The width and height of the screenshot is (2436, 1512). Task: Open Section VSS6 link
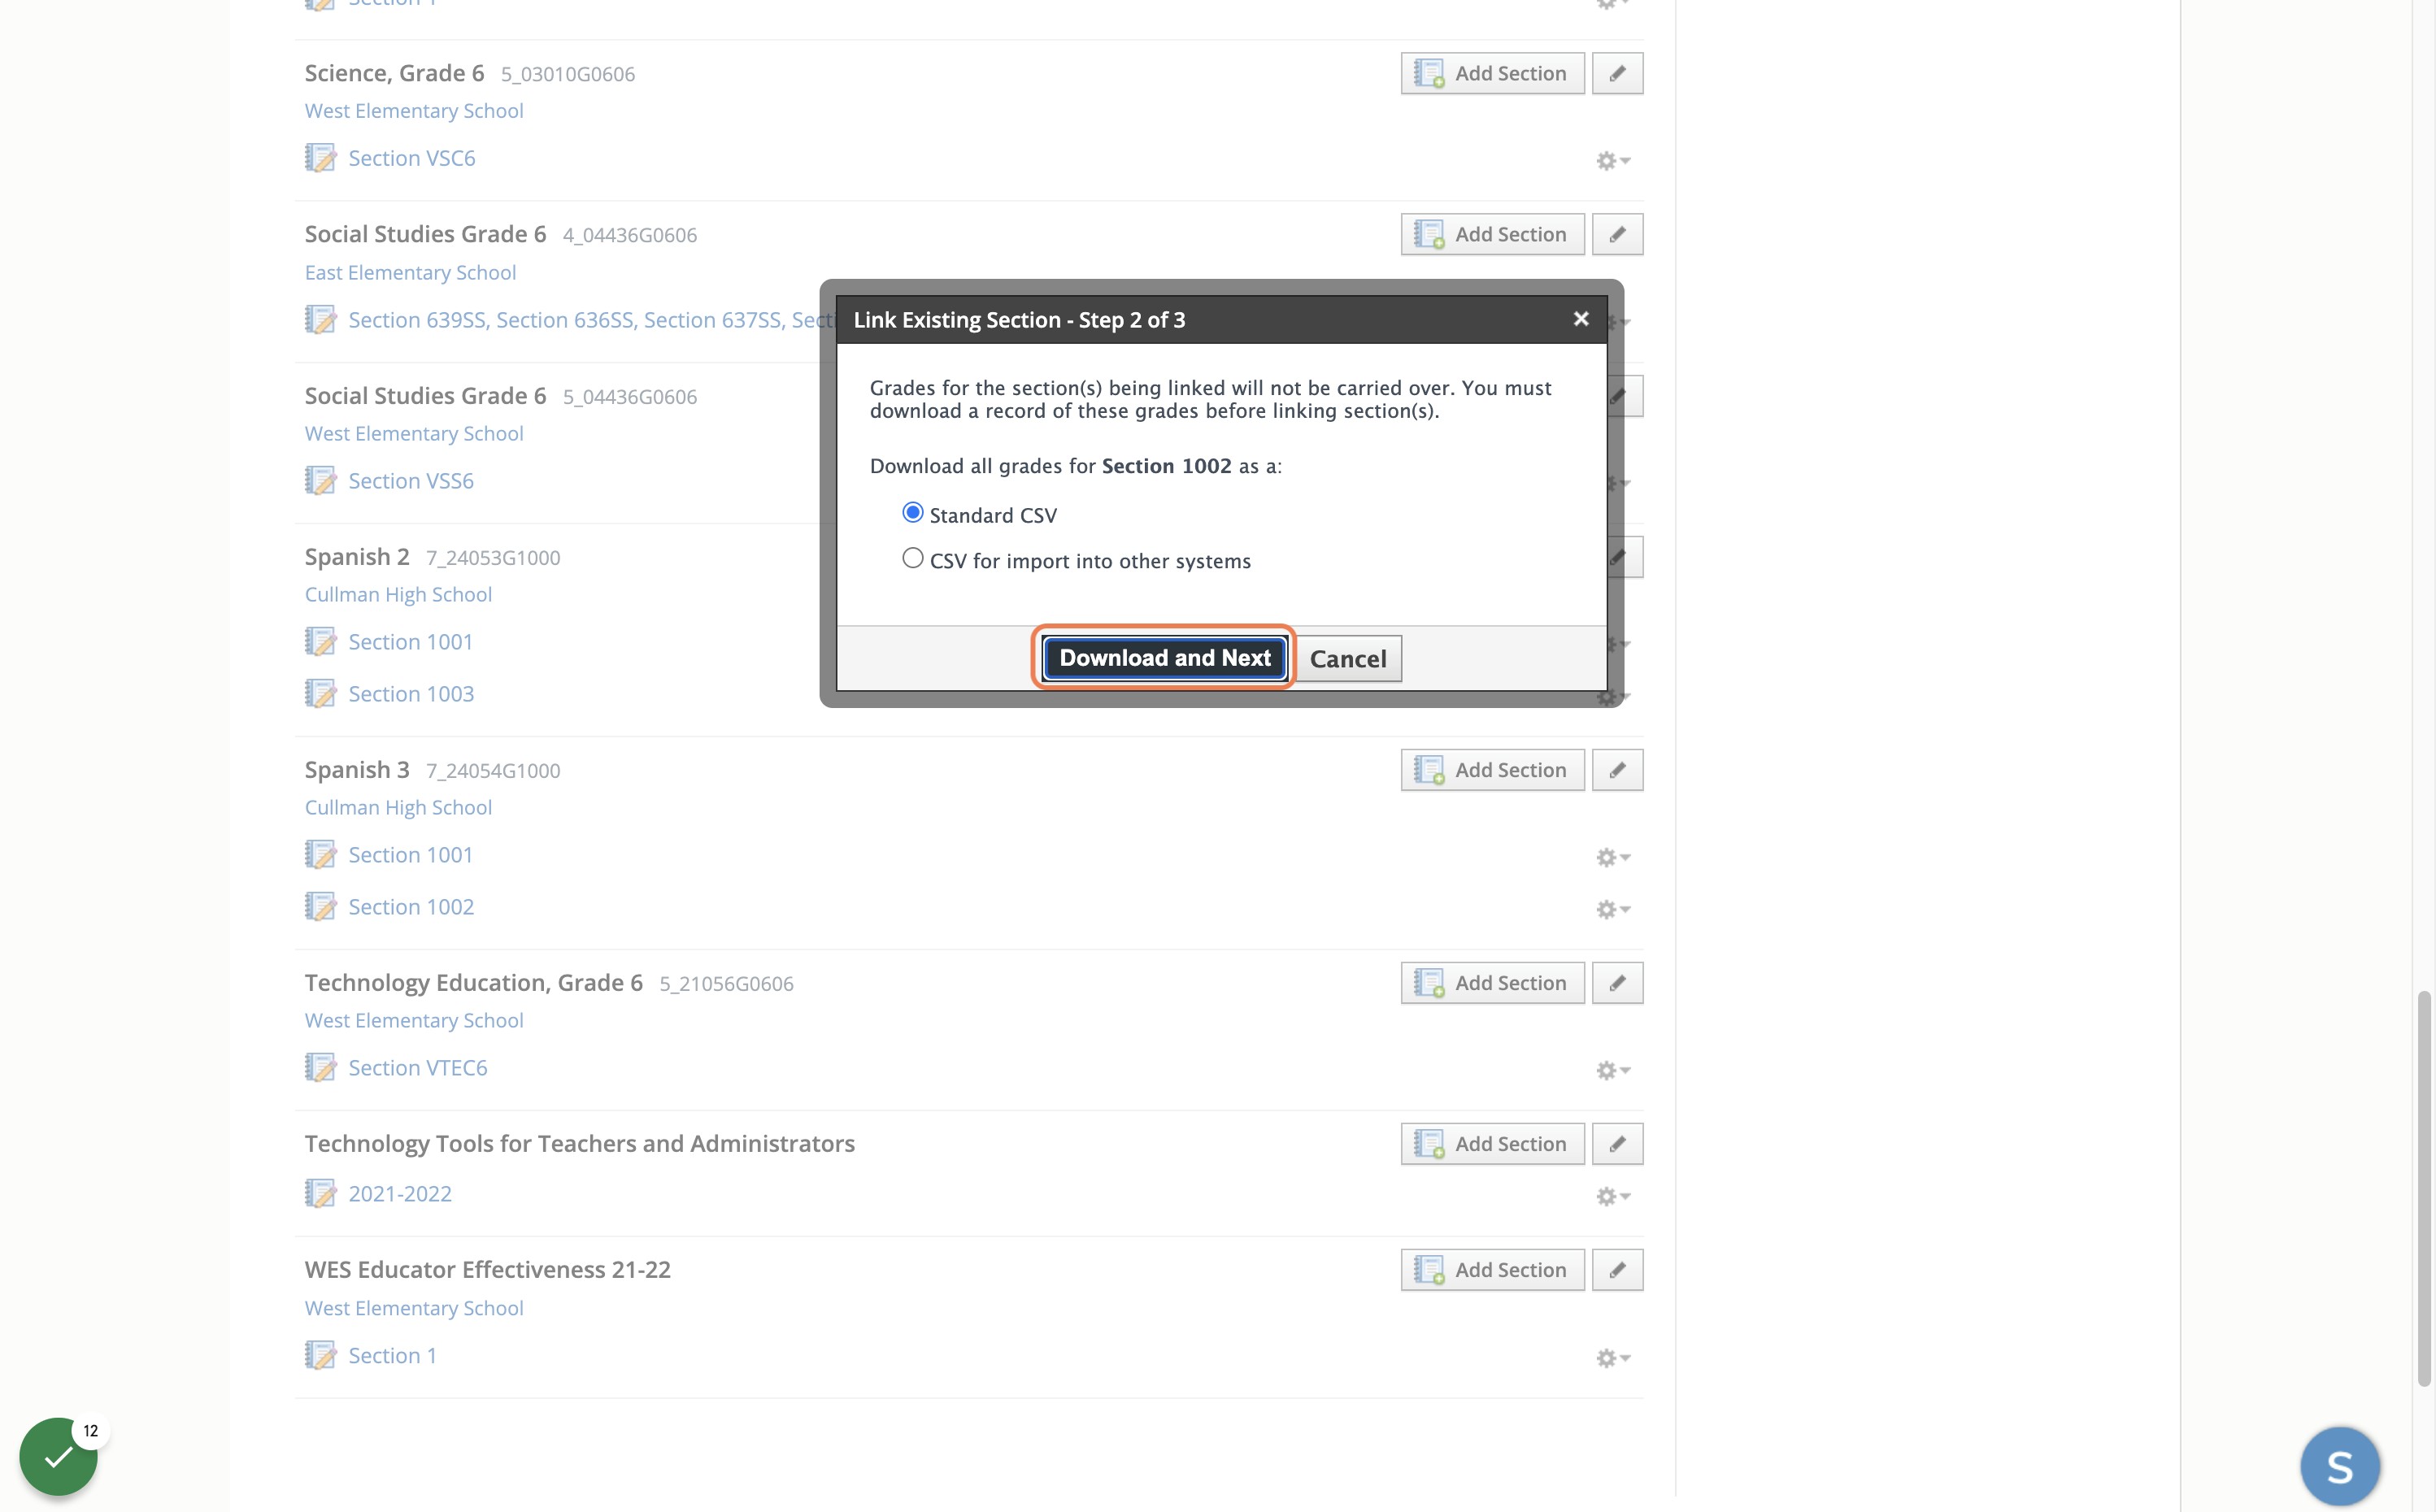click(410, 481)
